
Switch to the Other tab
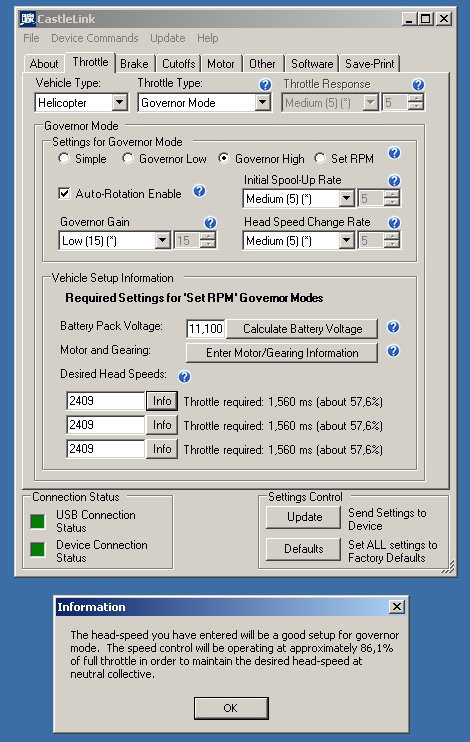(262, 63)
